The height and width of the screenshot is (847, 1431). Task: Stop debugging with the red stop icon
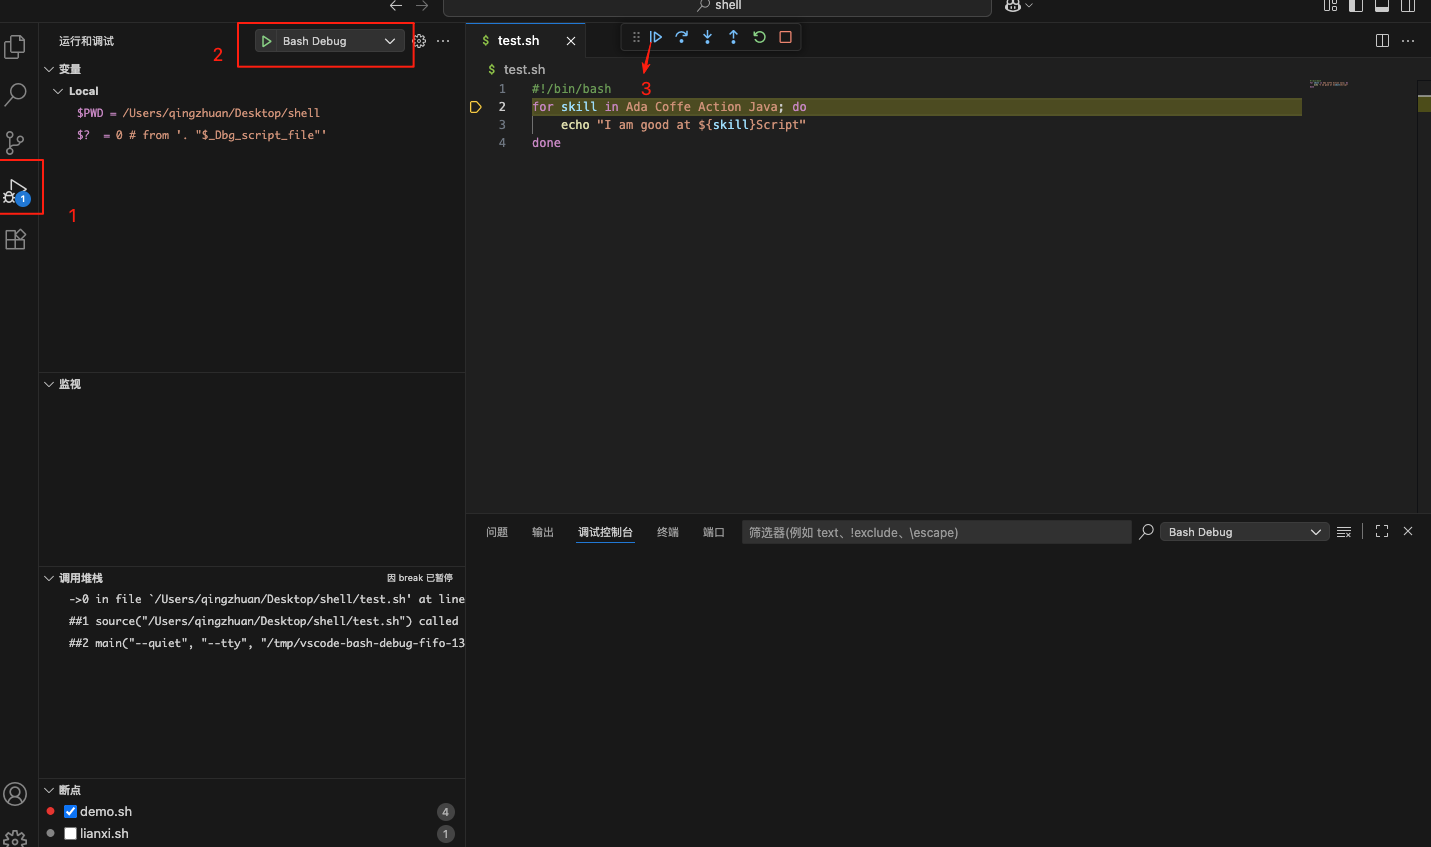785,37
